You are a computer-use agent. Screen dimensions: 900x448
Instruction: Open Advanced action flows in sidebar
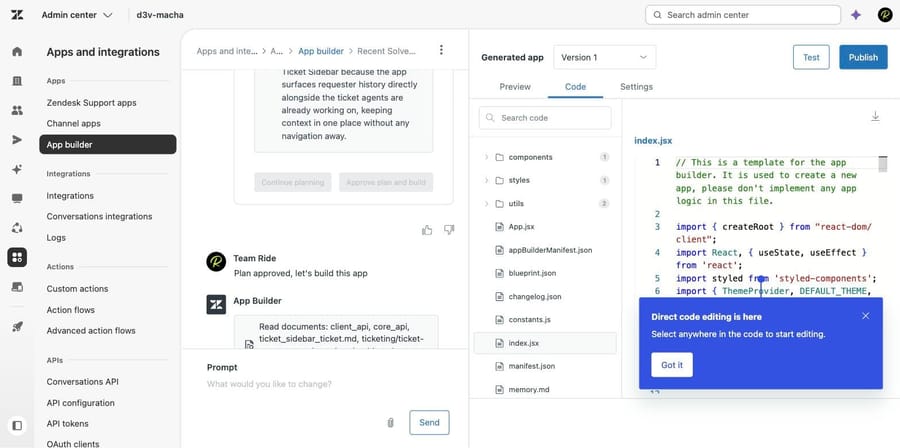(91, 330)
